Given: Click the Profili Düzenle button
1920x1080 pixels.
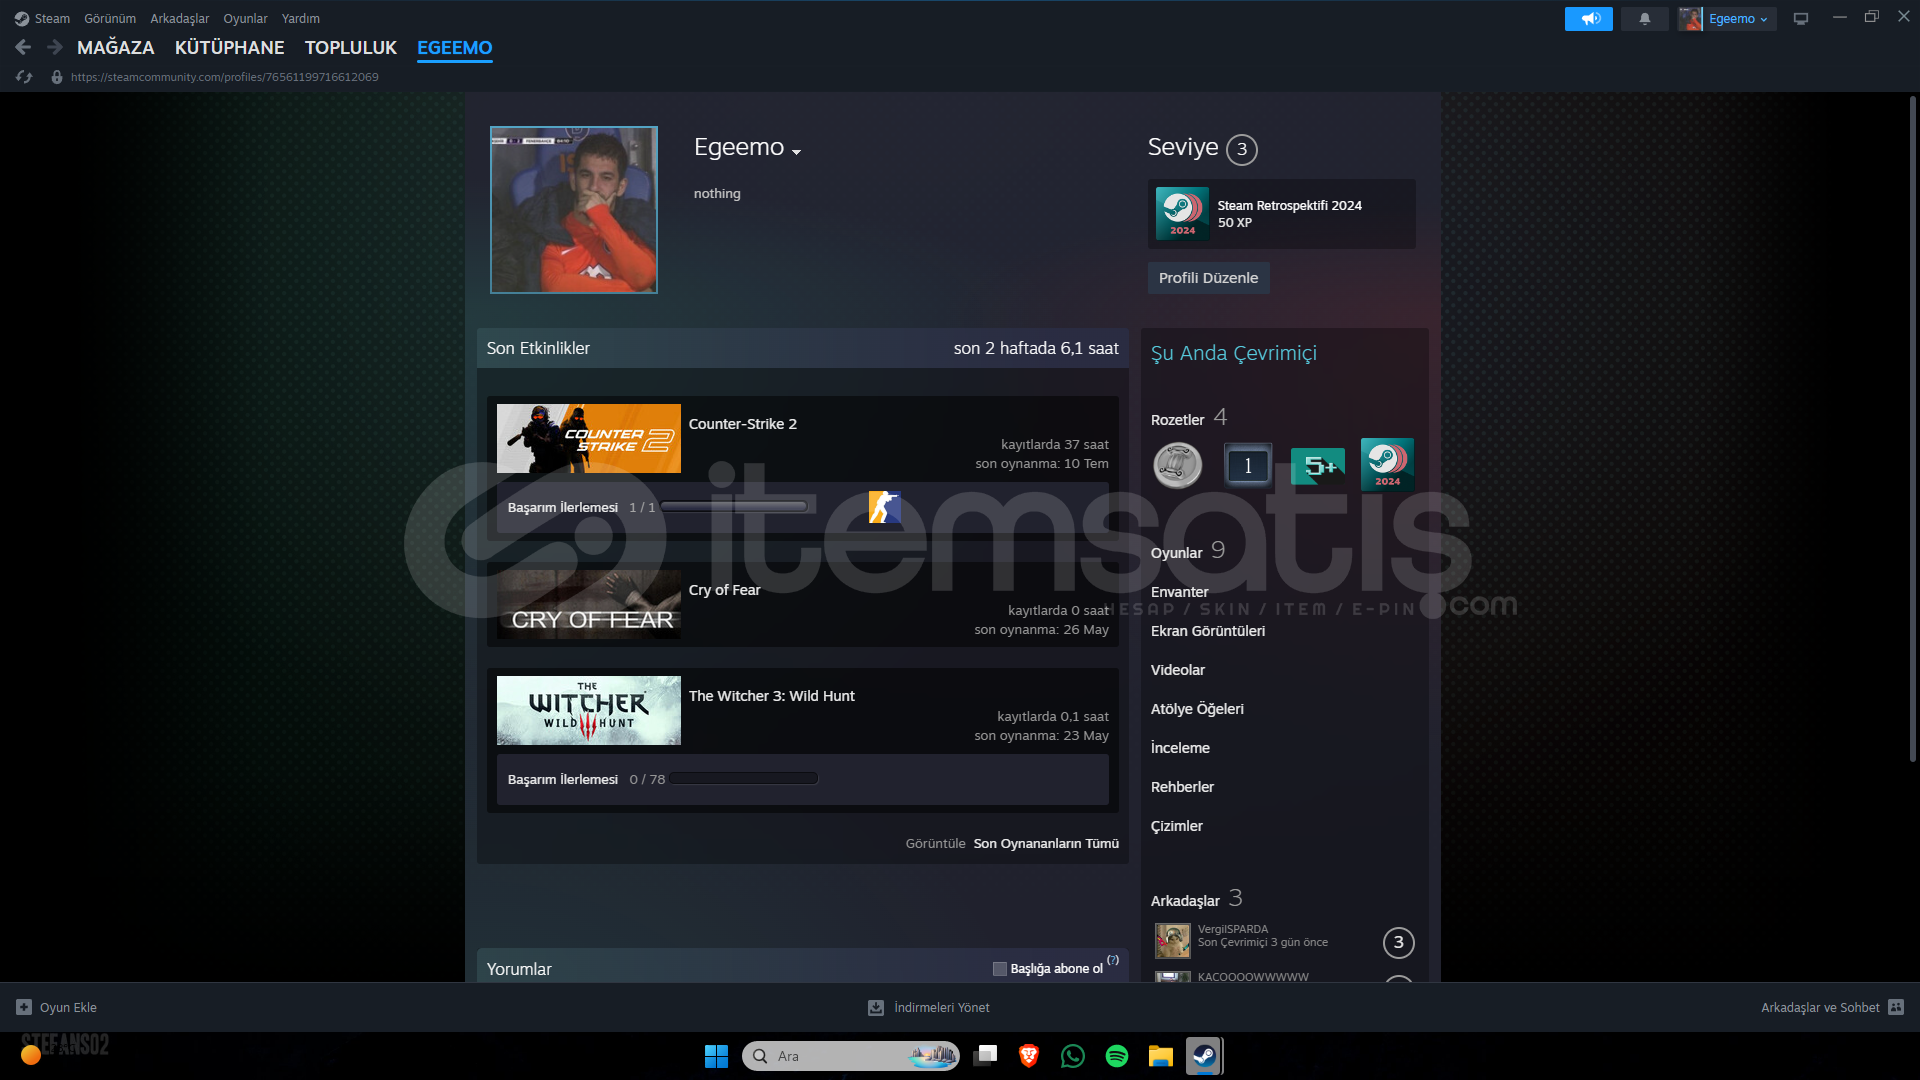Looking at the screenshot, I should coord(1208,277).
